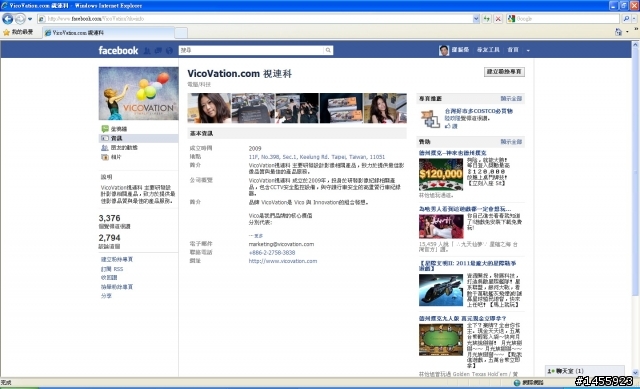
Task: Open the first photo strip thumbnail of woman
Action: (x=209, y=108)
